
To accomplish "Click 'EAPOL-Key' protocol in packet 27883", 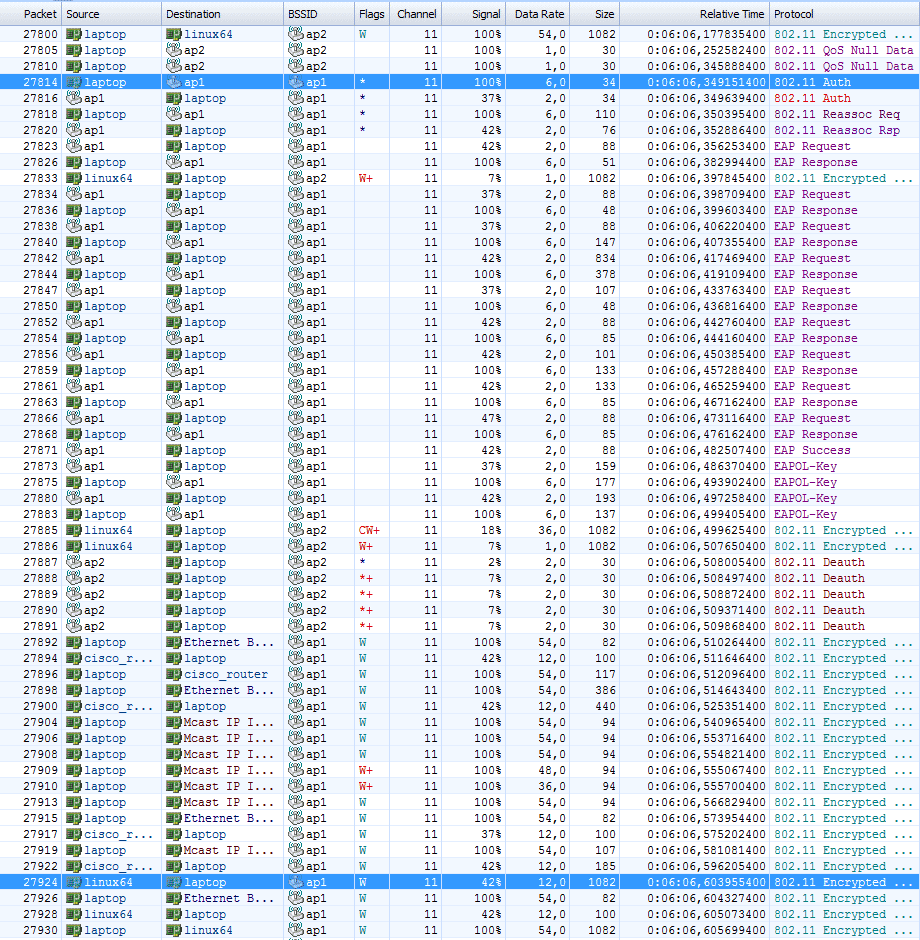I will coord(805,514).
